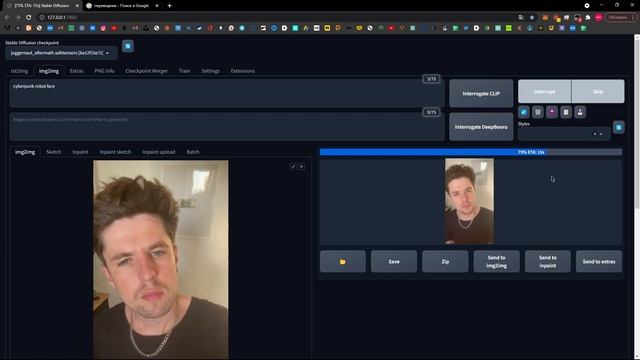This screenshot has height=360, width=640.
Task: Interrupt the running generation
Action: tap(544, 91)
